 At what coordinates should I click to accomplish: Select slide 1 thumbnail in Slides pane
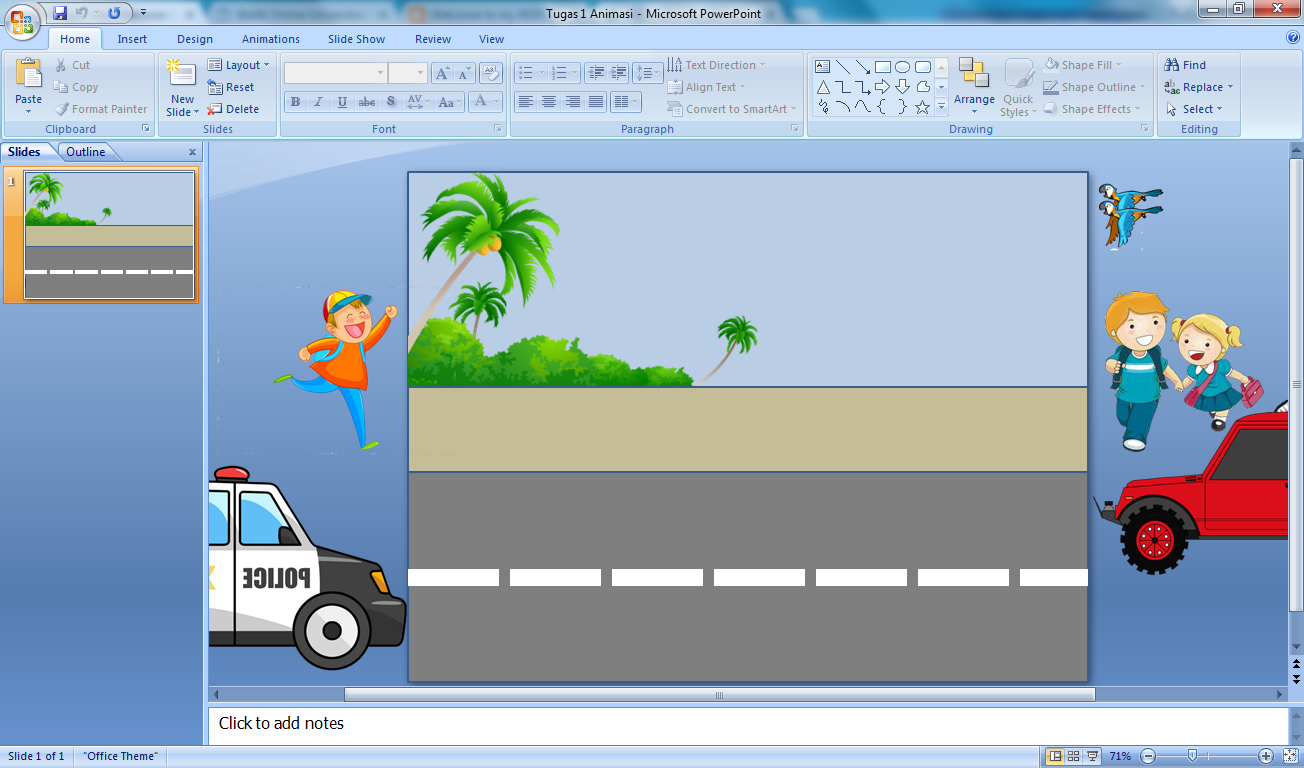click(x=109, y=236)
